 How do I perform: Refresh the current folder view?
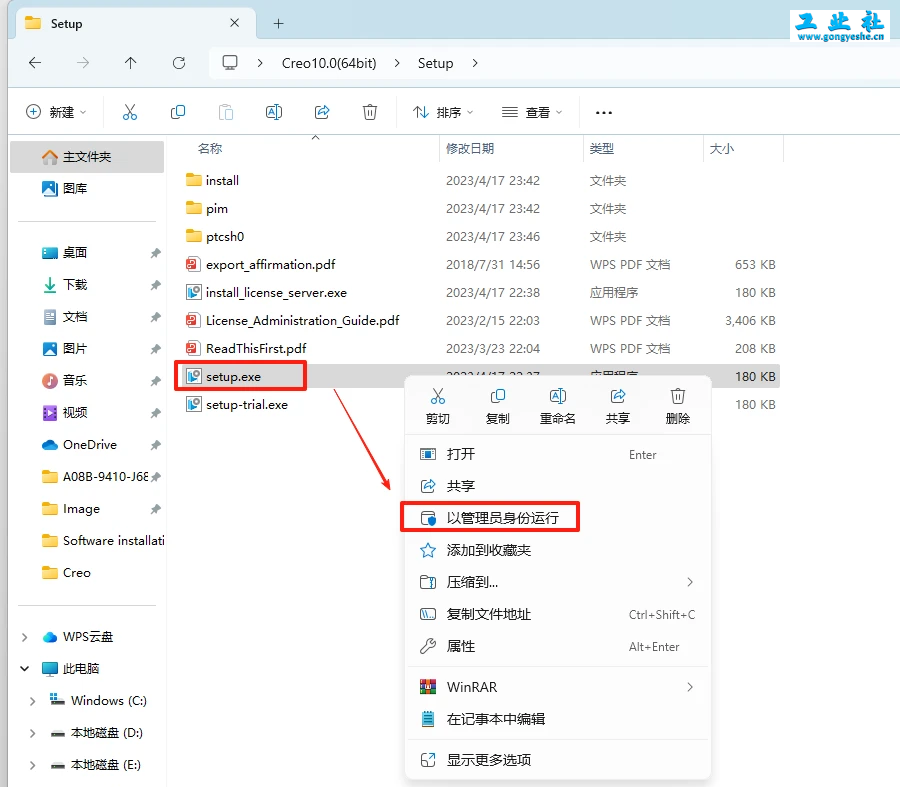tap(179, 63)
